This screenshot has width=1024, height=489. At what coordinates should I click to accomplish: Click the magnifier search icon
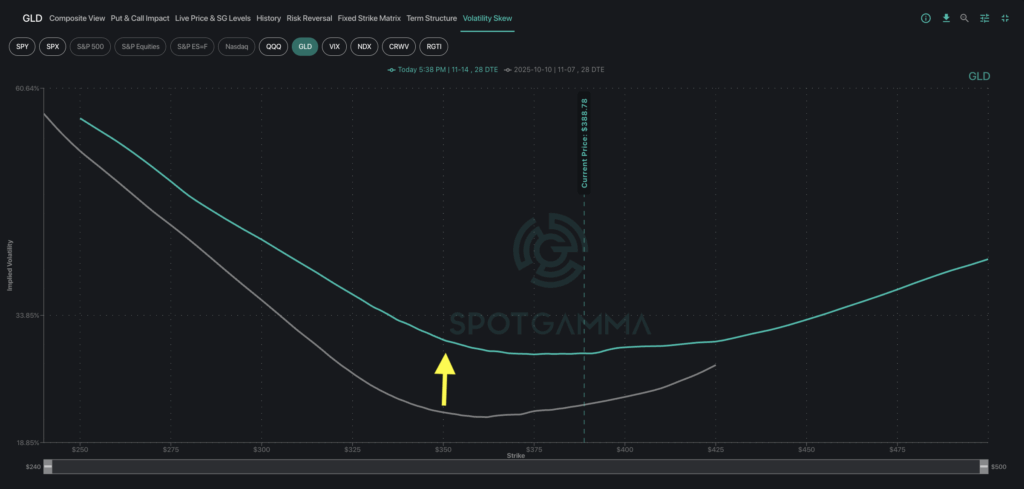pos(964,18)
